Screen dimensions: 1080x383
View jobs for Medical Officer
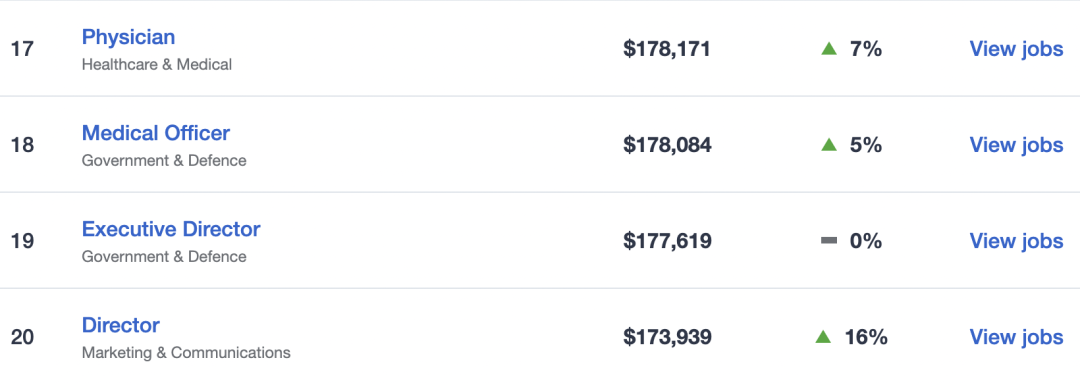(1016, 145)
